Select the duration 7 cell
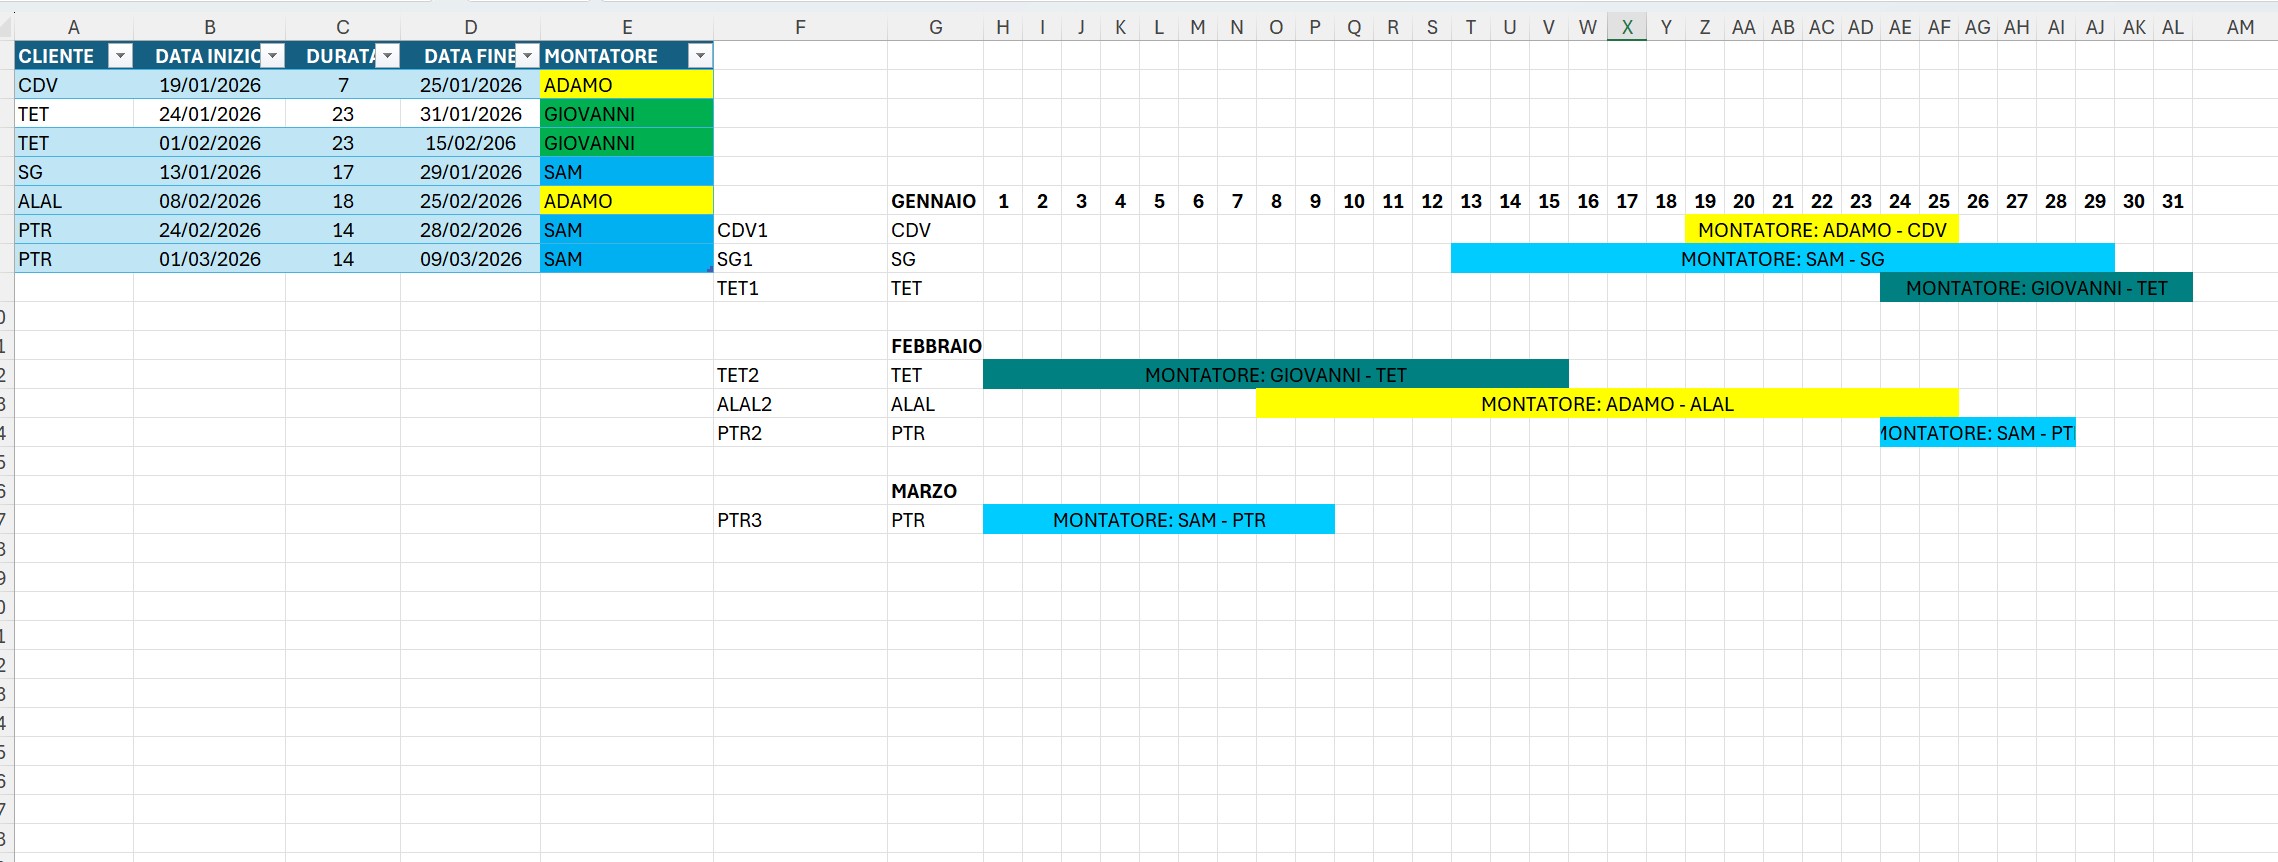Screen dimensions: 2278x862 [x=343, y=85]
